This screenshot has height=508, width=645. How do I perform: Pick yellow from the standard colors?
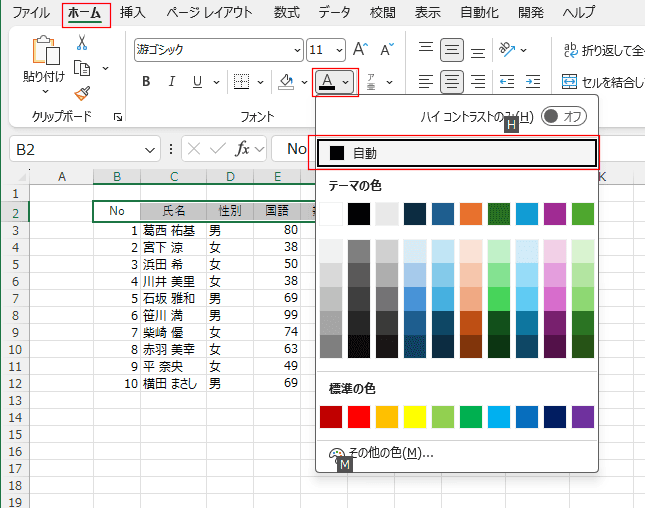click(x=415, y=416)
